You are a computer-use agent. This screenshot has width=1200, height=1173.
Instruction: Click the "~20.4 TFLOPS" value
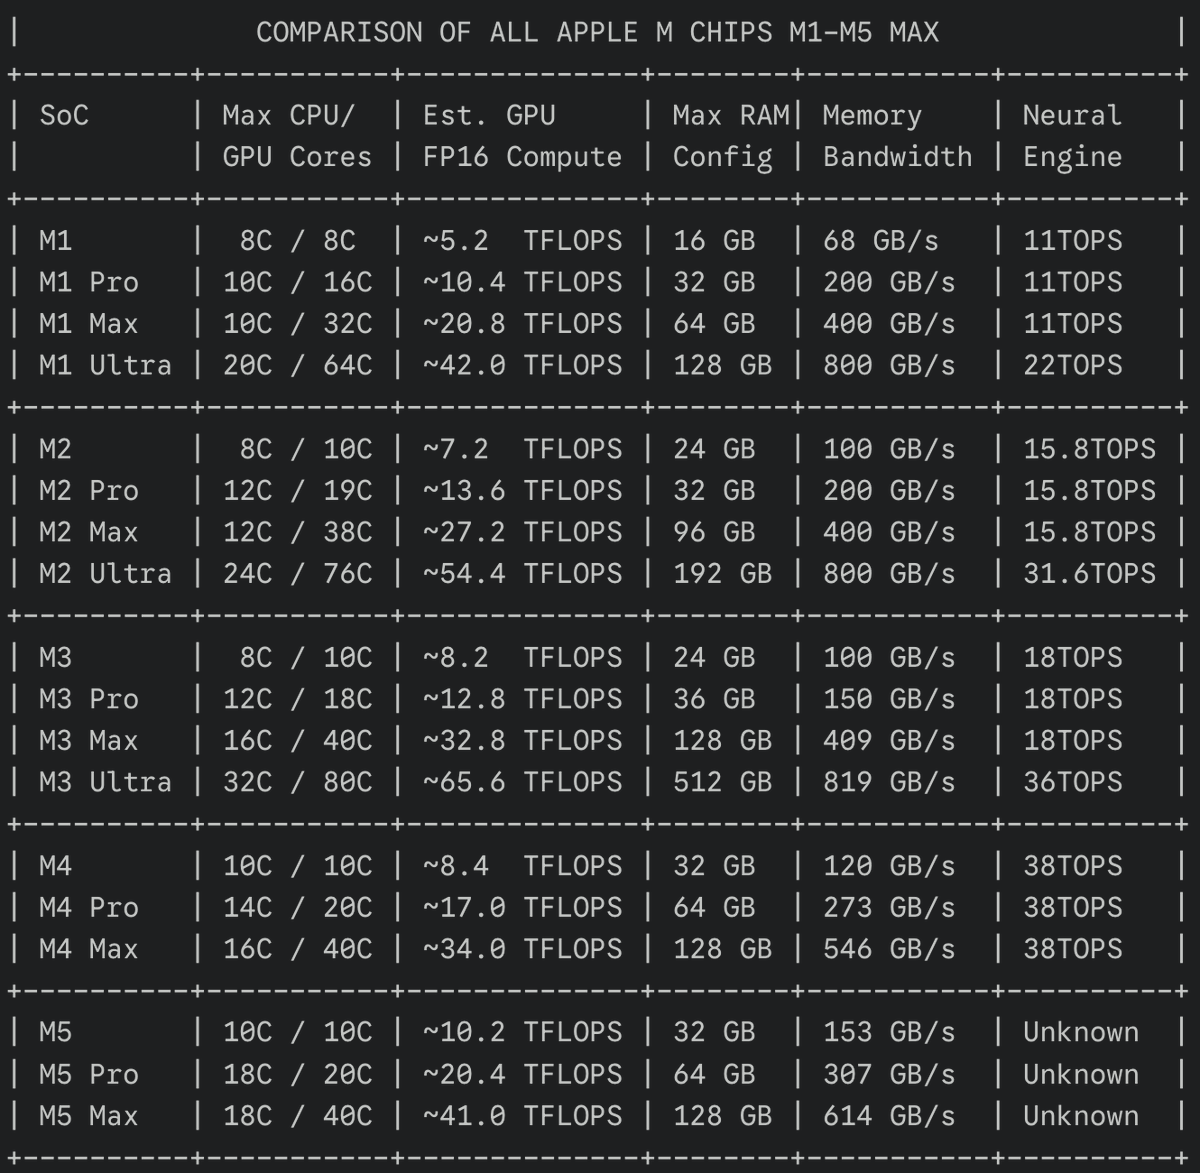(x=522, y=1074)
